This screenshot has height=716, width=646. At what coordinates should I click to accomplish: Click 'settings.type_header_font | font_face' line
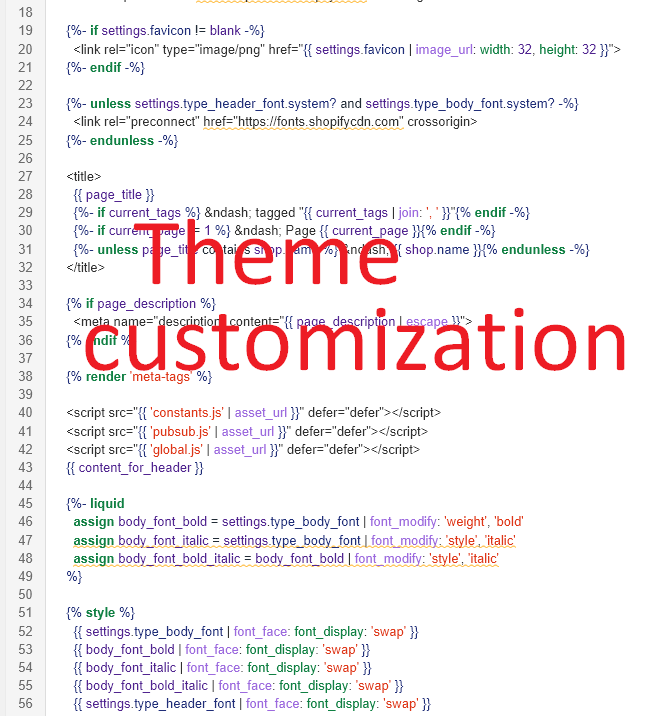pyautogui.click(x=252, y=704)
